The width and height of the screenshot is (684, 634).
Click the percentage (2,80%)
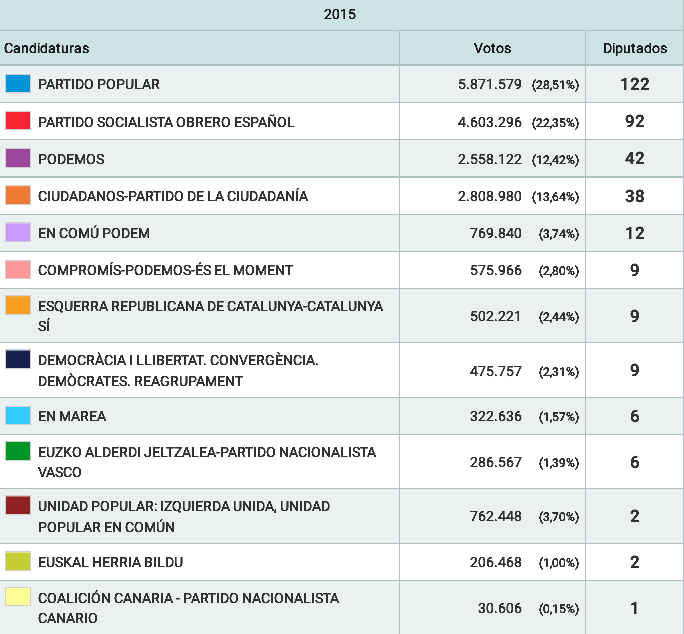click(x=559, y=271)
